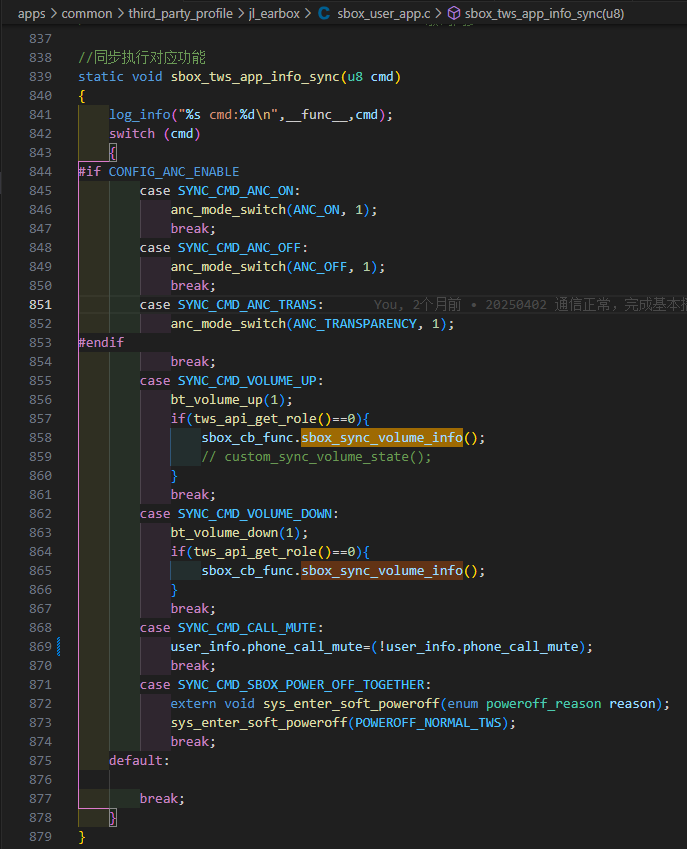Expand the chevron after sbox_user_app.c breadcrumb

click(x=439, y=14)
